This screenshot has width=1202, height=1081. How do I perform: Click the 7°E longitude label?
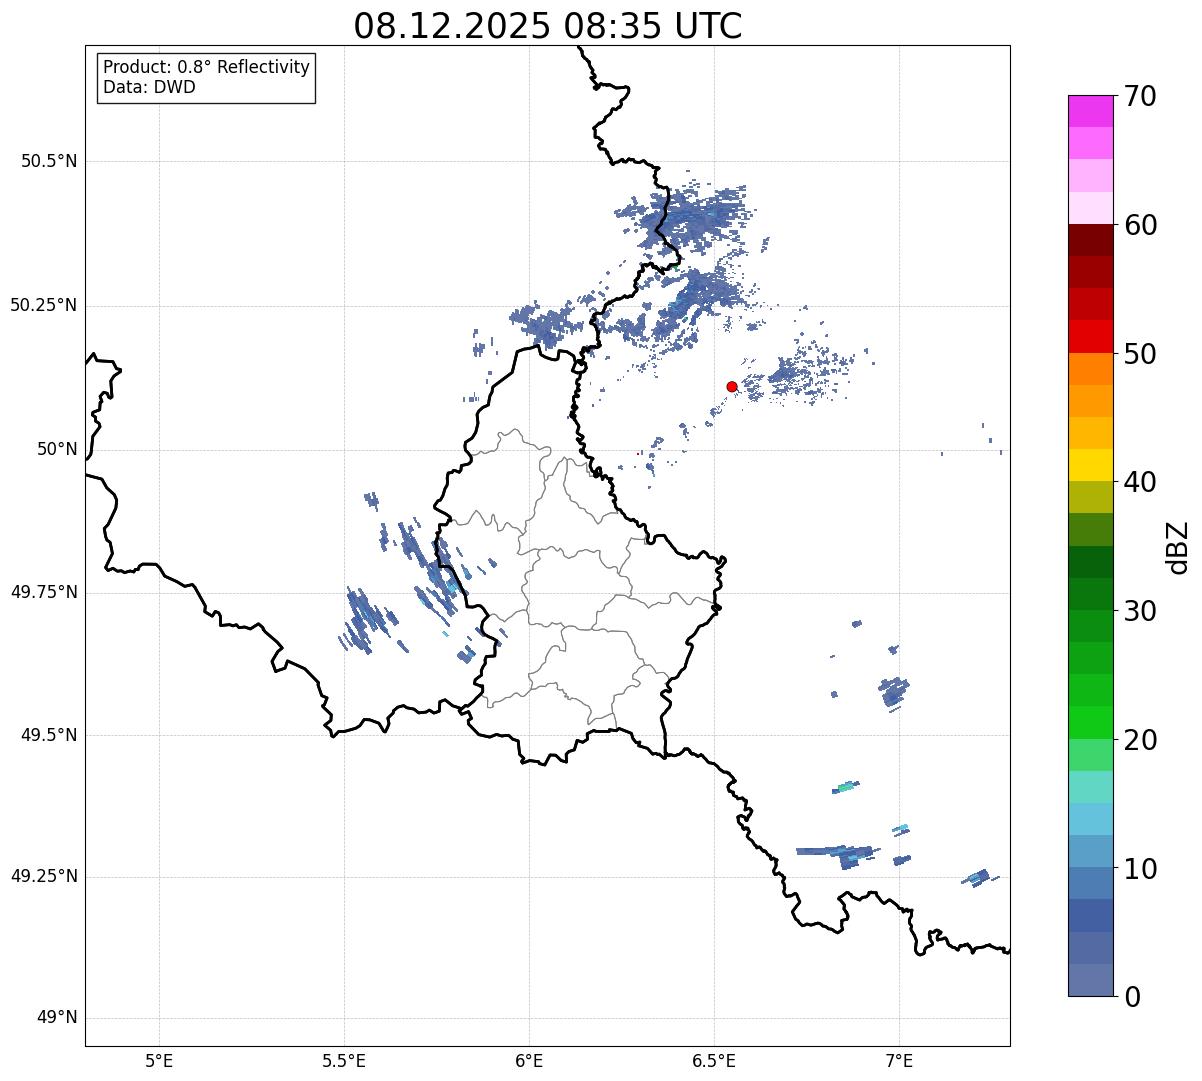tap(899, 1060)
